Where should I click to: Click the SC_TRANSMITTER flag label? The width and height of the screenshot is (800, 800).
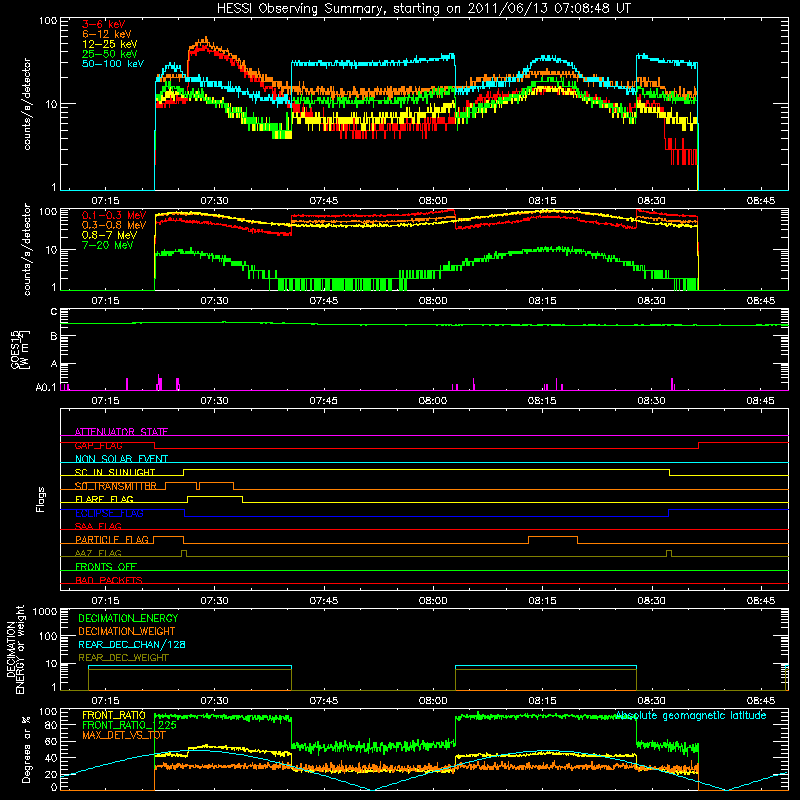pyautogui.click(x=116, y=486)
